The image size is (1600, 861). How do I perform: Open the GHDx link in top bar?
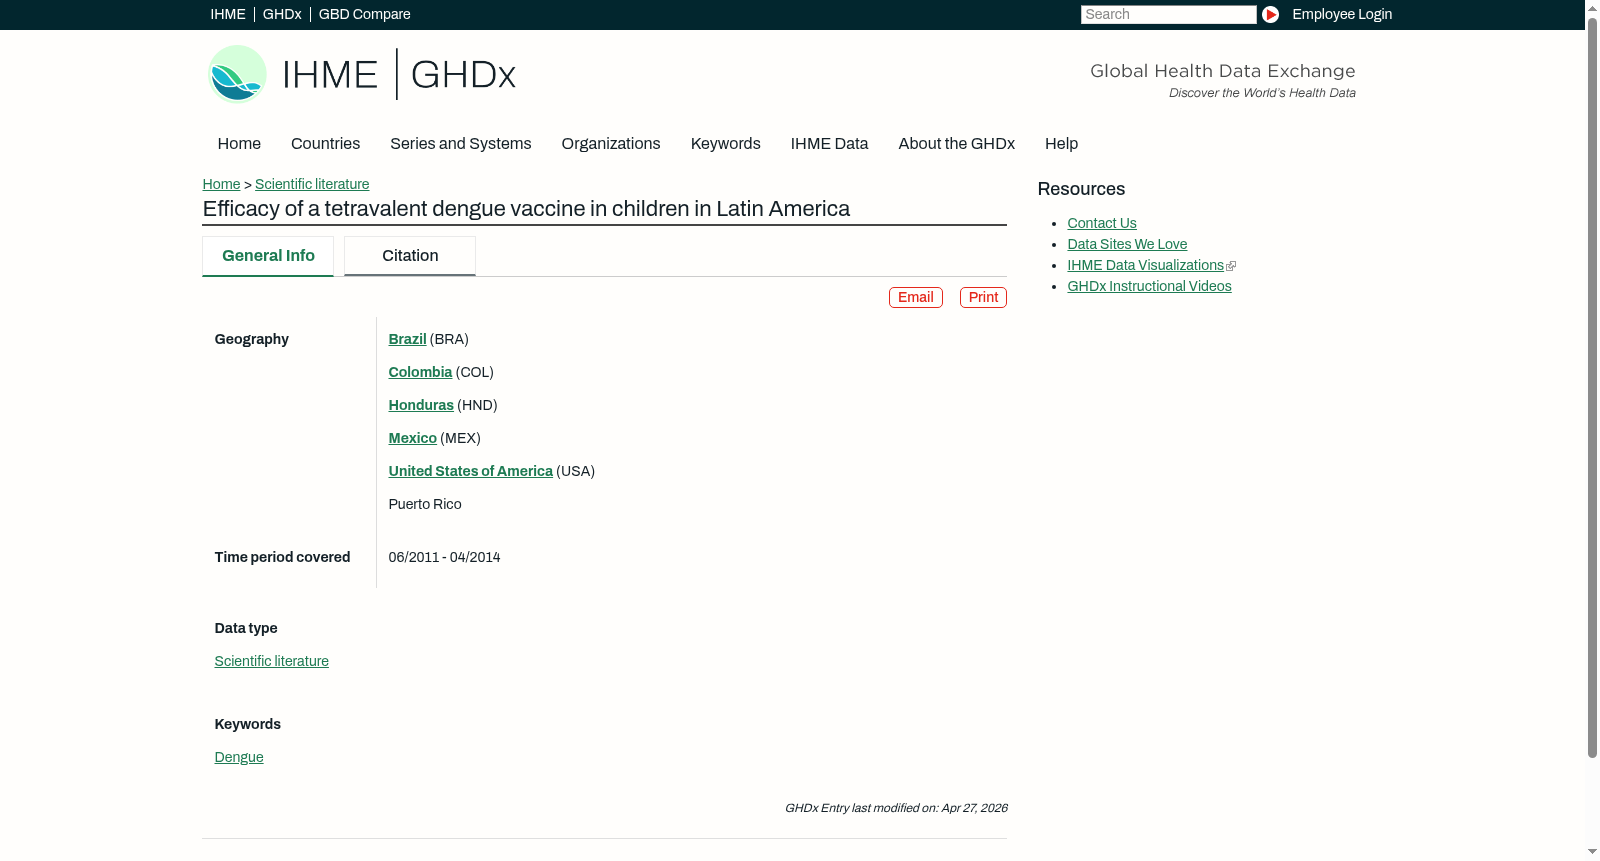(x=282, y=14)
